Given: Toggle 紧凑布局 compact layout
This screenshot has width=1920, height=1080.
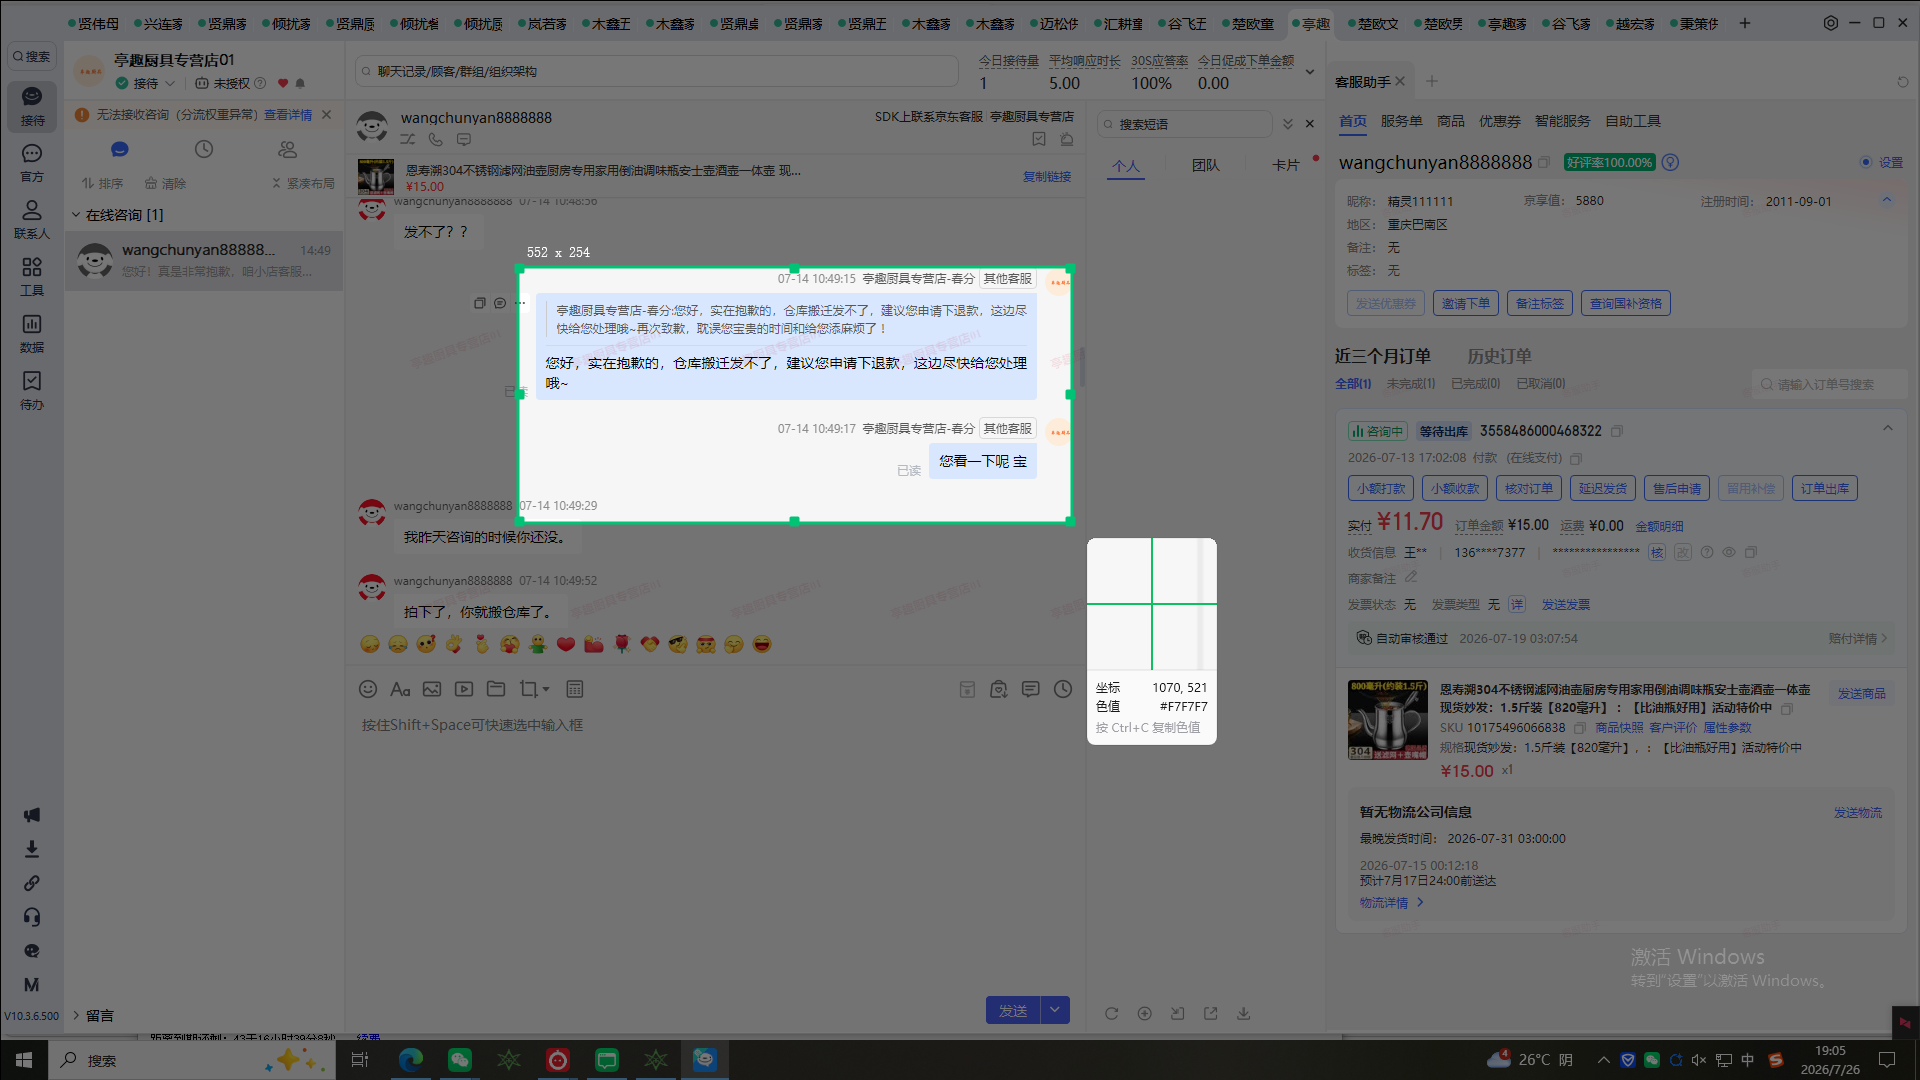Looking at the screenshot, I should pyautogui.click(x=303, y=184).
